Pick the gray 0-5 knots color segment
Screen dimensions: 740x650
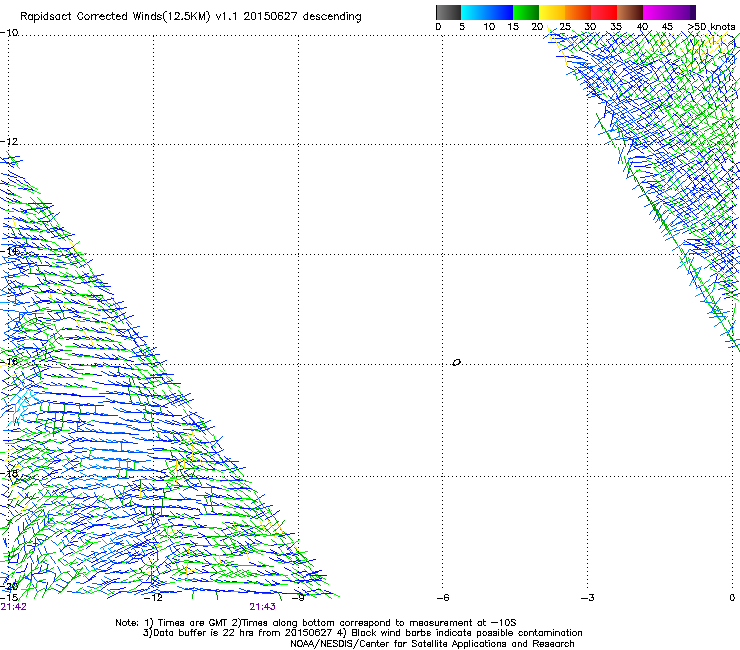(x=448, y=12)
